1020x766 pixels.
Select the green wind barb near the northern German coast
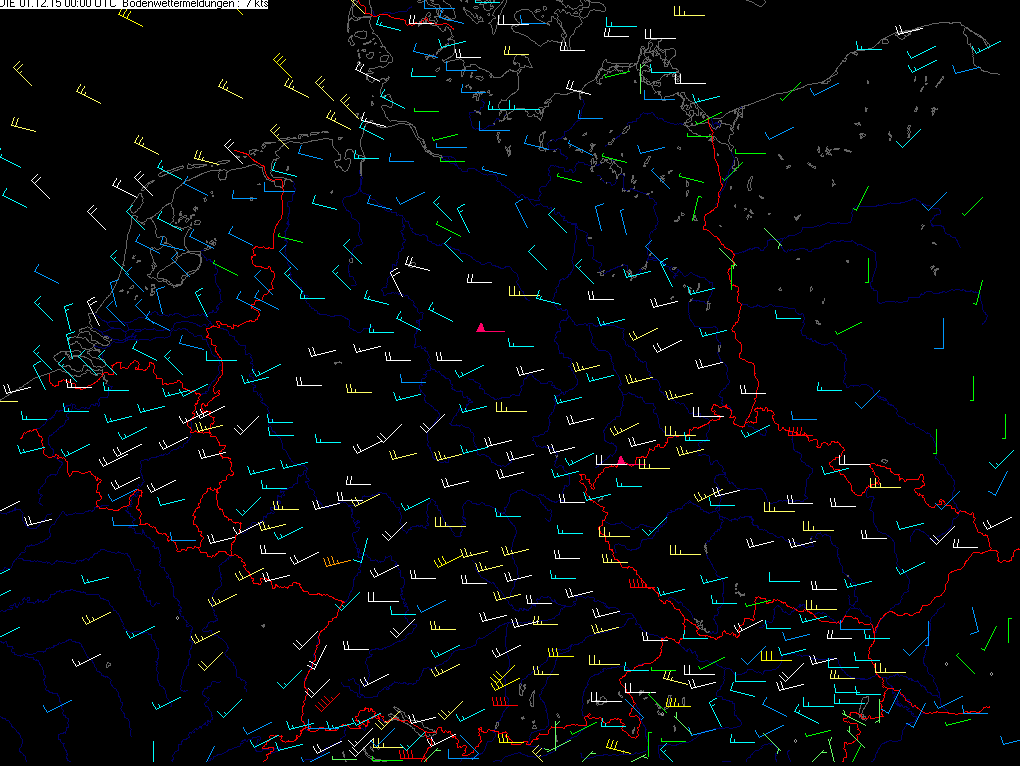[445, 137]
